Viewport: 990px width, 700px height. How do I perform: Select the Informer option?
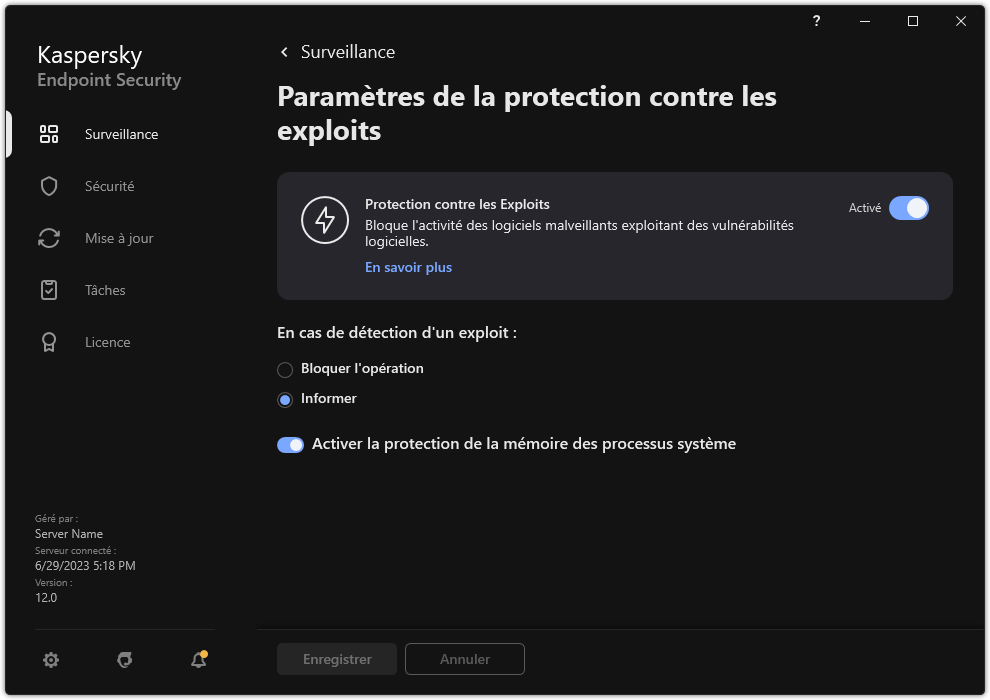coord(285,399)
